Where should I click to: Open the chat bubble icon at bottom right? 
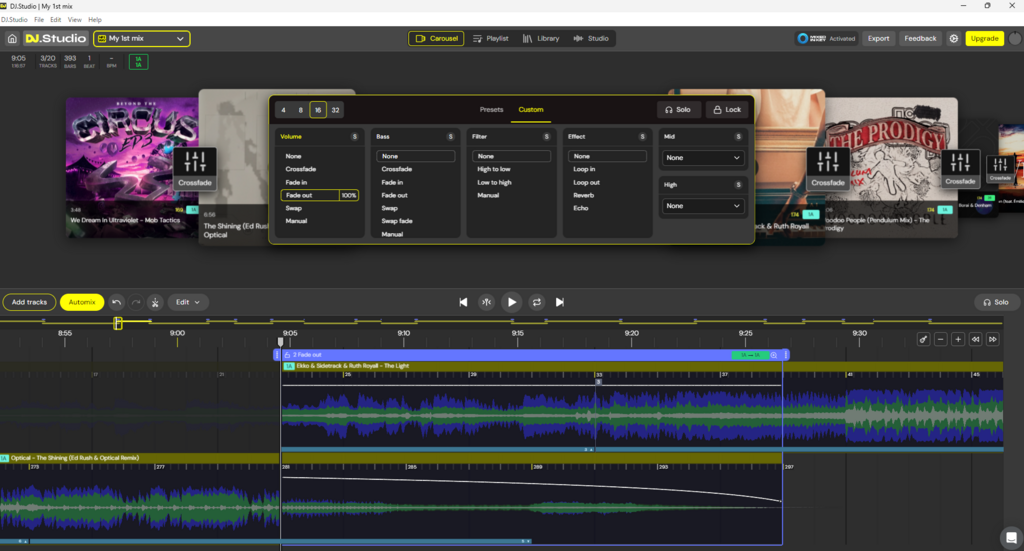pos(1011,538)
